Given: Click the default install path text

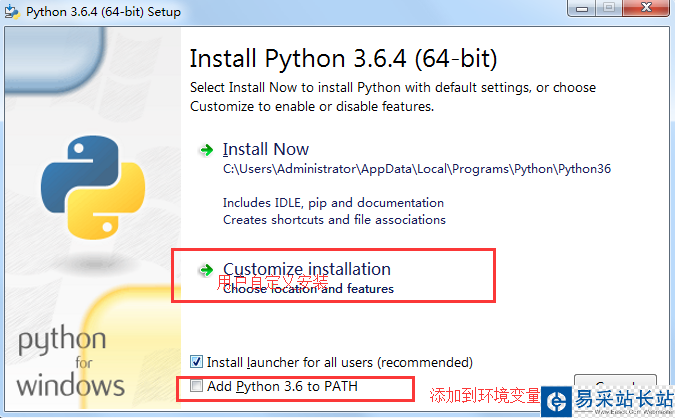Looking at the screenshot, I should 416,169.
